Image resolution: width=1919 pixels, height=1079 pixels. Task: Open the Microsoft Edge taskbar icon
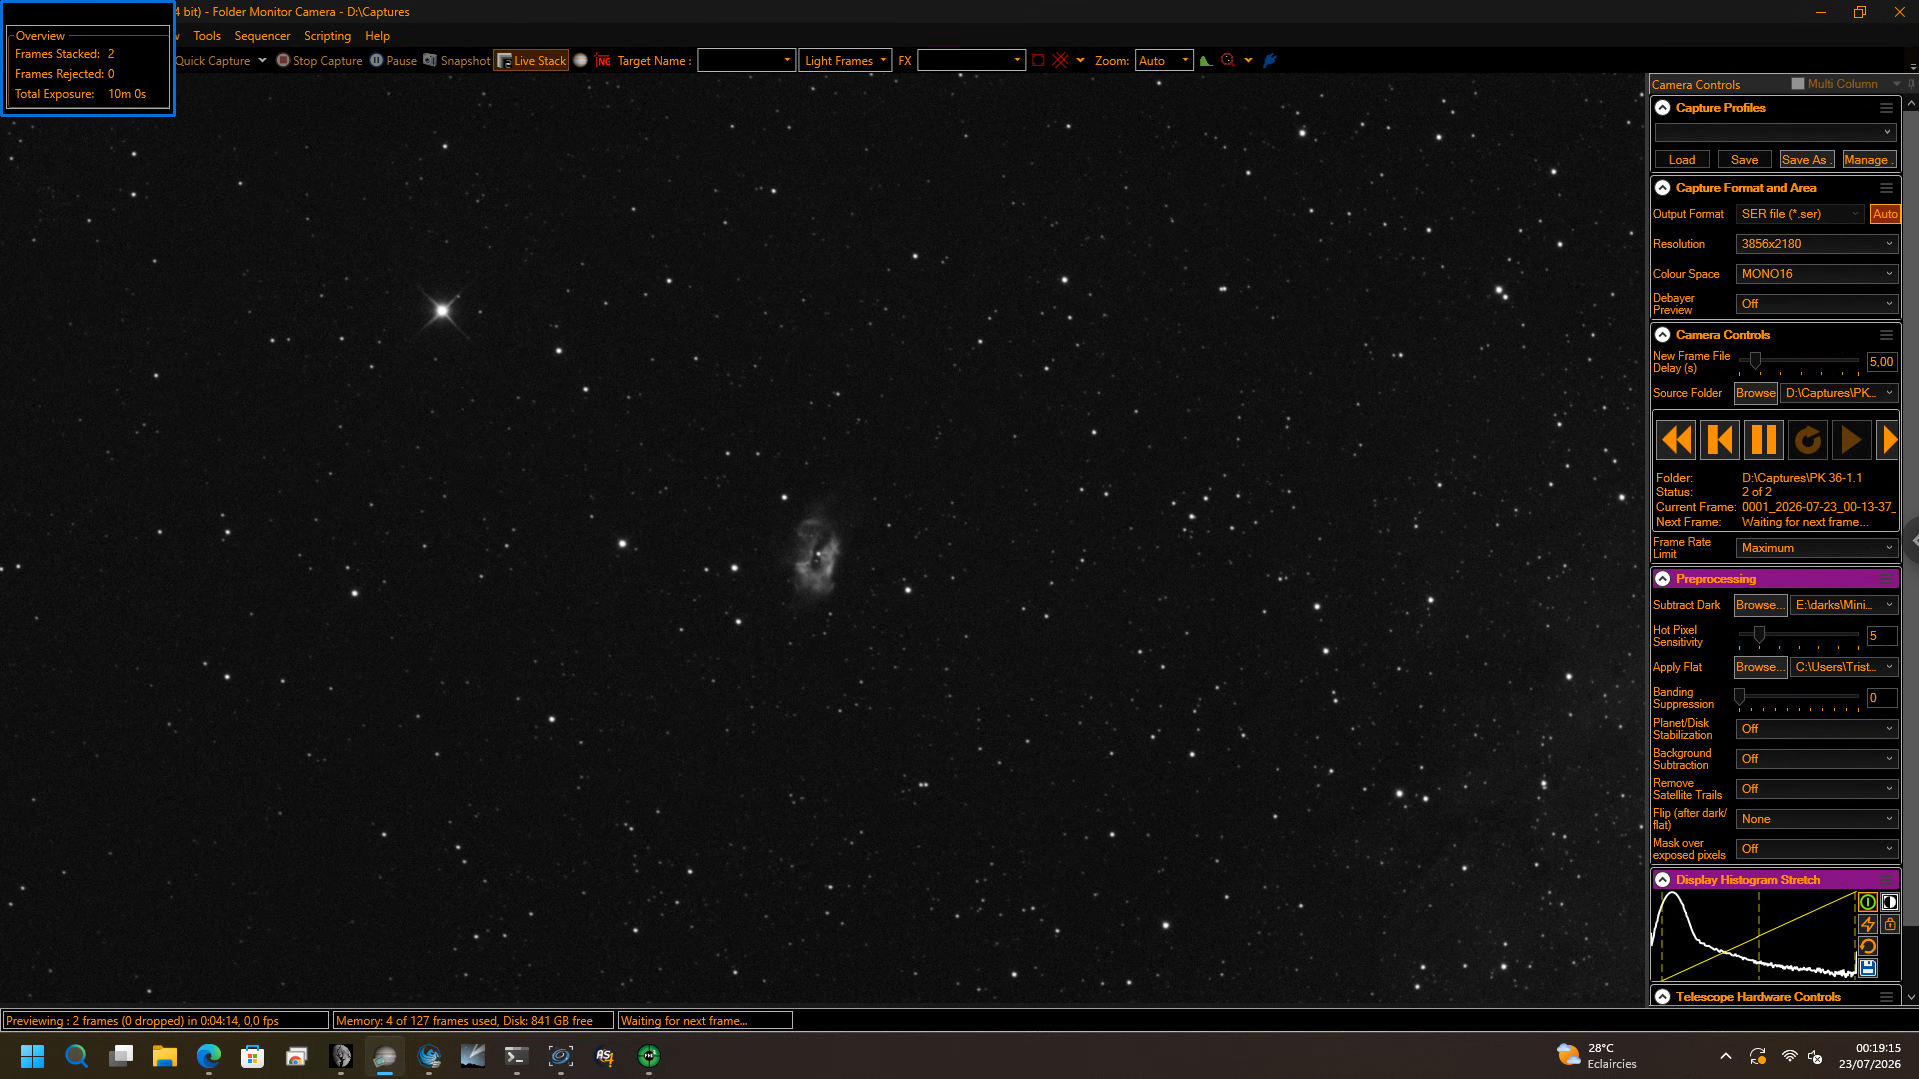(208, 1056)
